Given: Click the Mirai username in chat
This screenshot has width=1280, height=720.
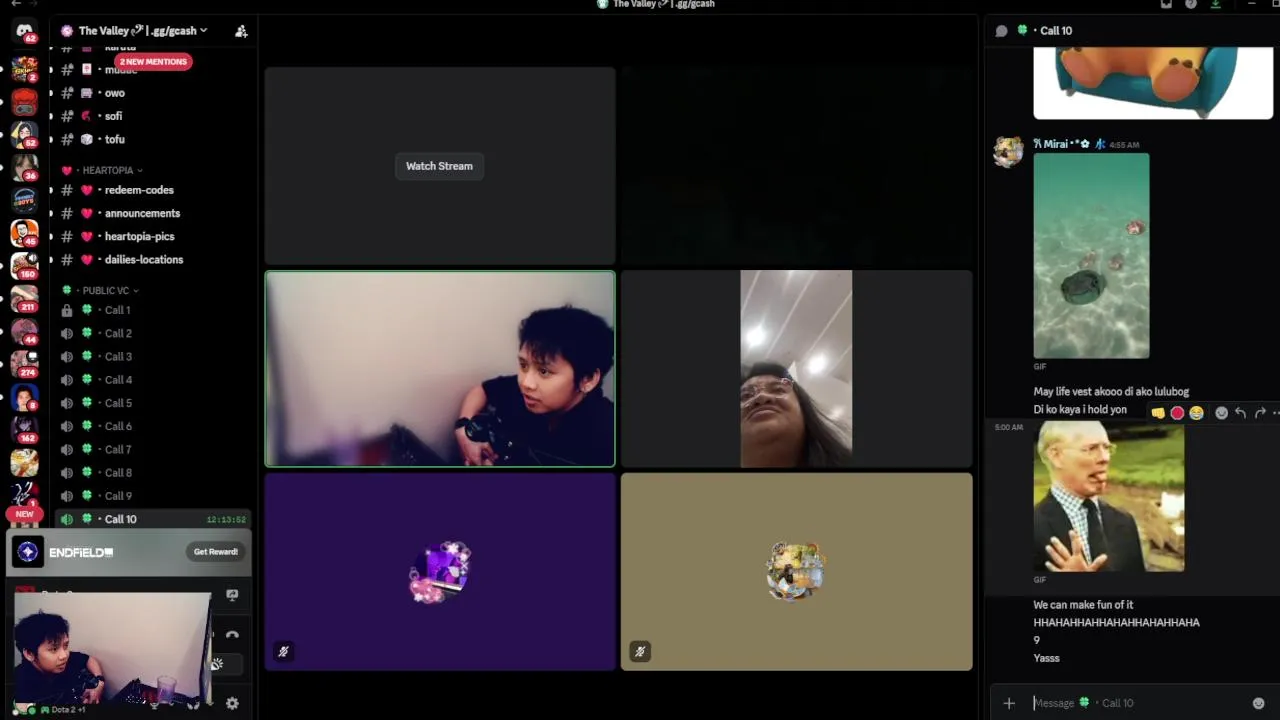Looking at the screenshot, I should click(x=1061, y=144).
